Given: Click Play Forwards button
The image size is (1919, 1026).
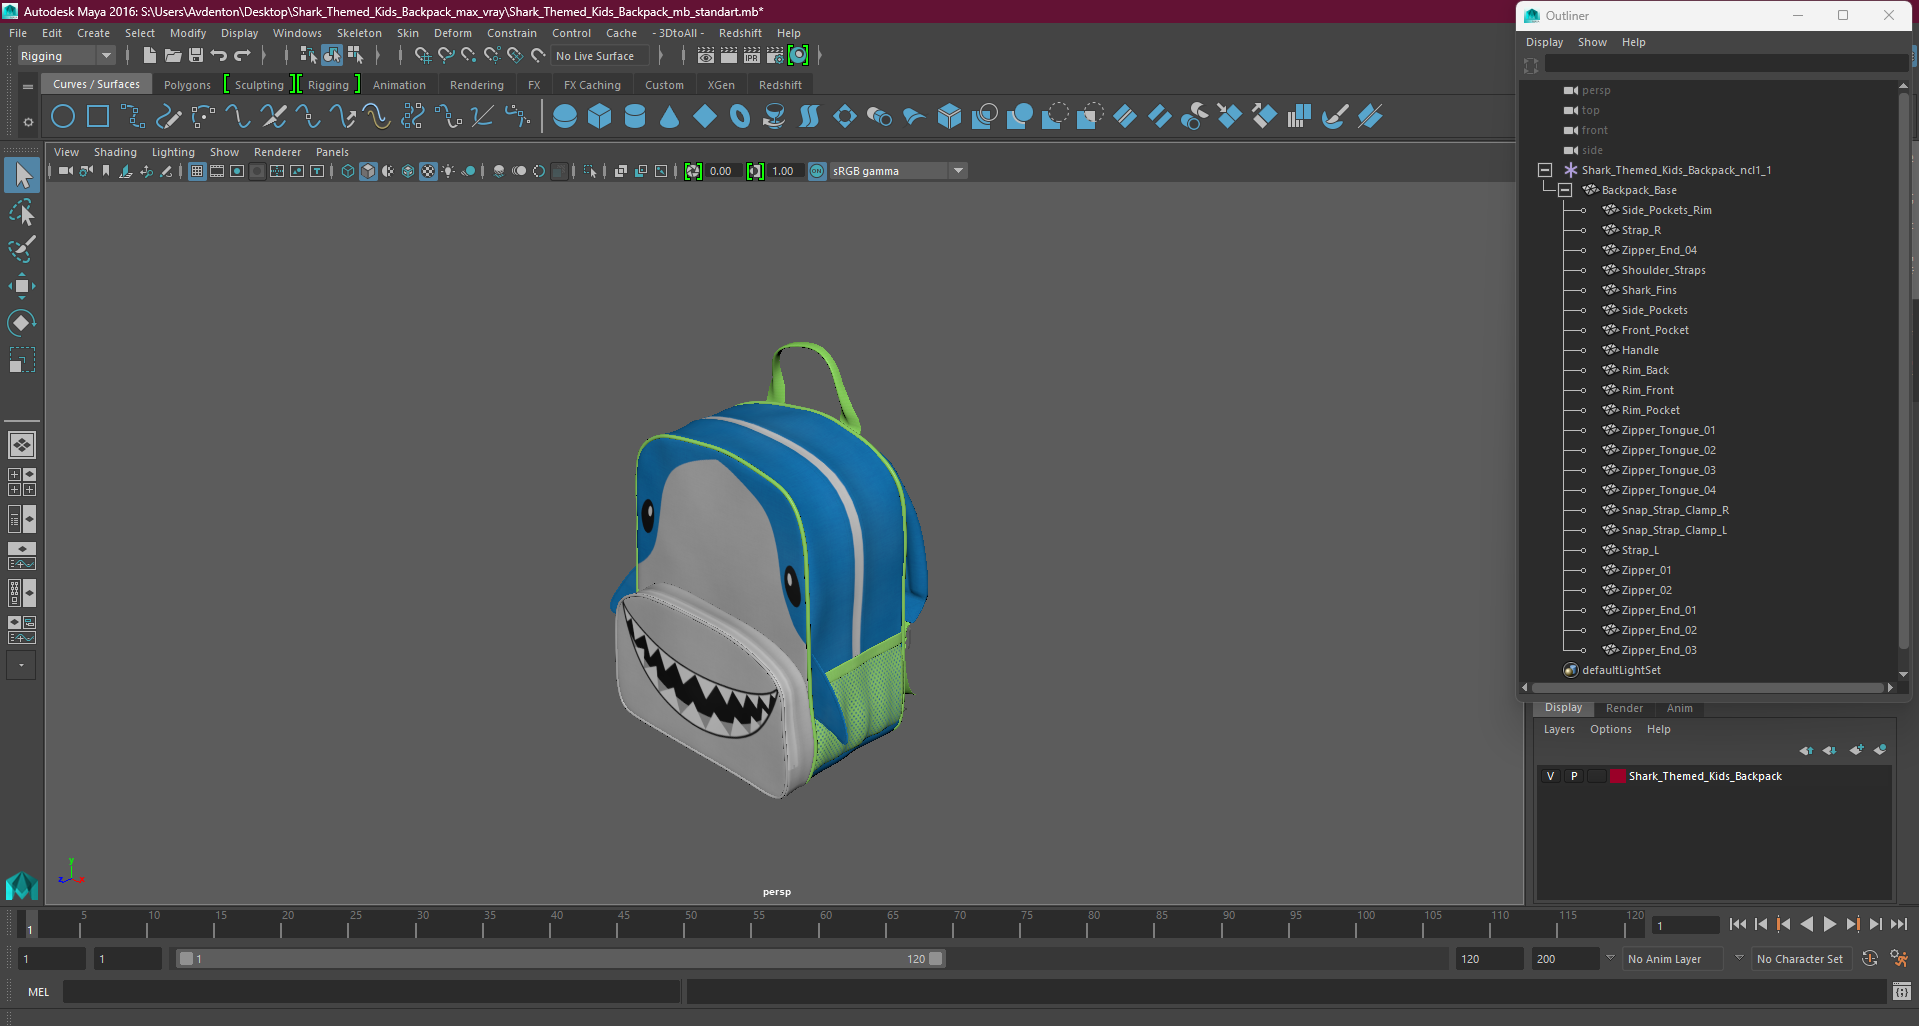Looking at the screenshot, I should coord(1829,924).
